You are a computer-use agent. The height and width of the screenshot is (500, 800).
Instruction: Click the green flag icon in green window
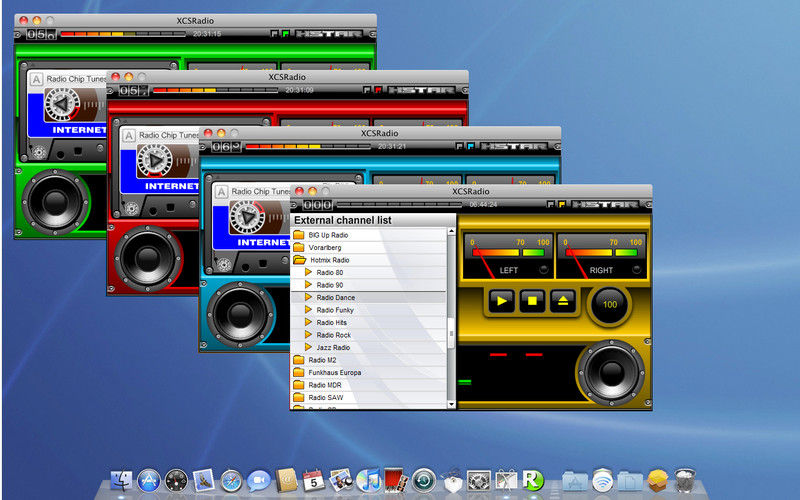[x=286, y=34]
